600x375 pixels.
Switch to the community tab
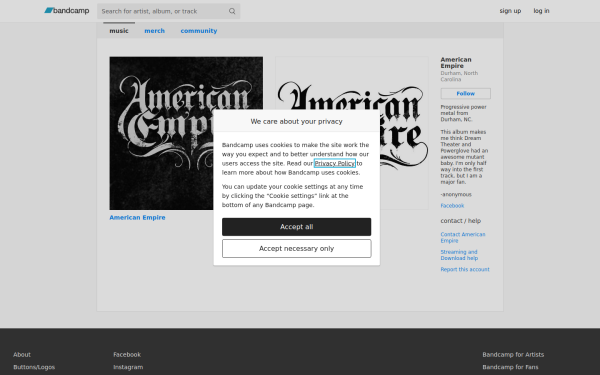pyautogui.click(x=199, y=31)
